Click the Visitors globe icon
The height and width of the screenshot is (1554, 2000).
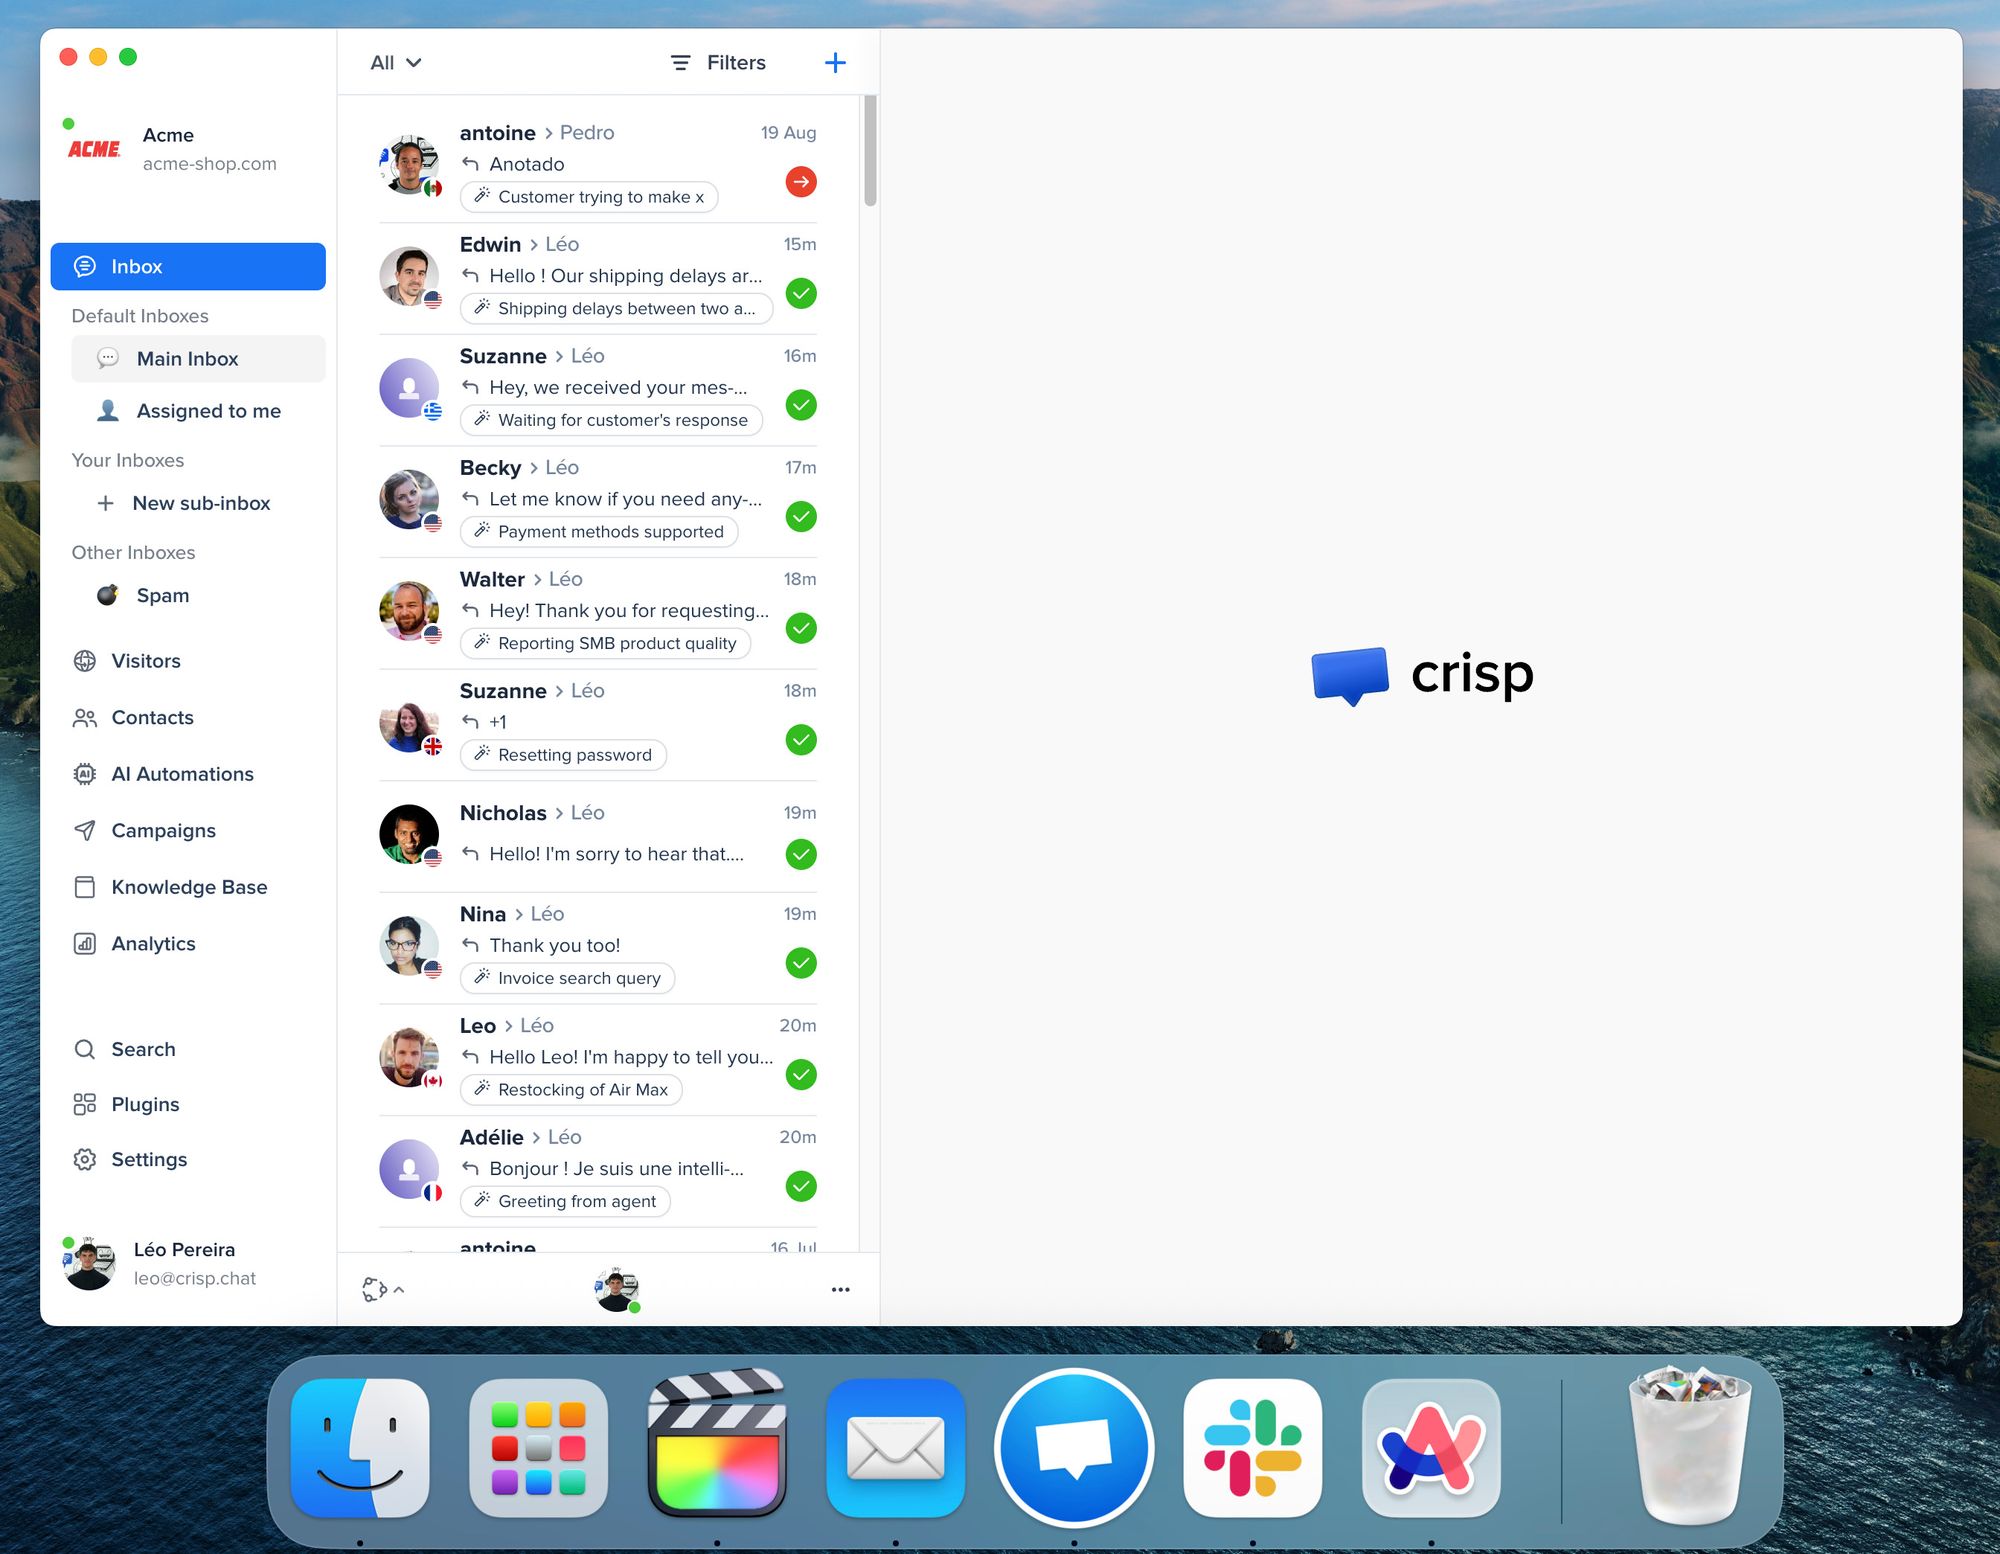(85, 661)
